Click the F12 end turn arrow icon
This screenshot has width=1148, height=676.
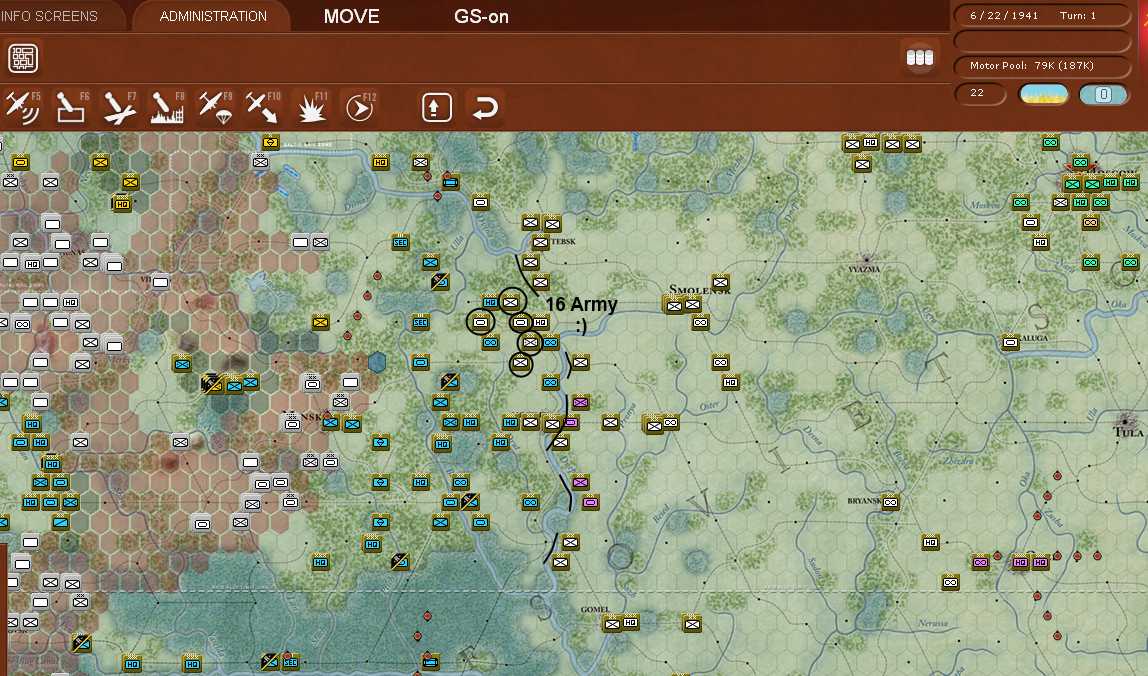360,108
